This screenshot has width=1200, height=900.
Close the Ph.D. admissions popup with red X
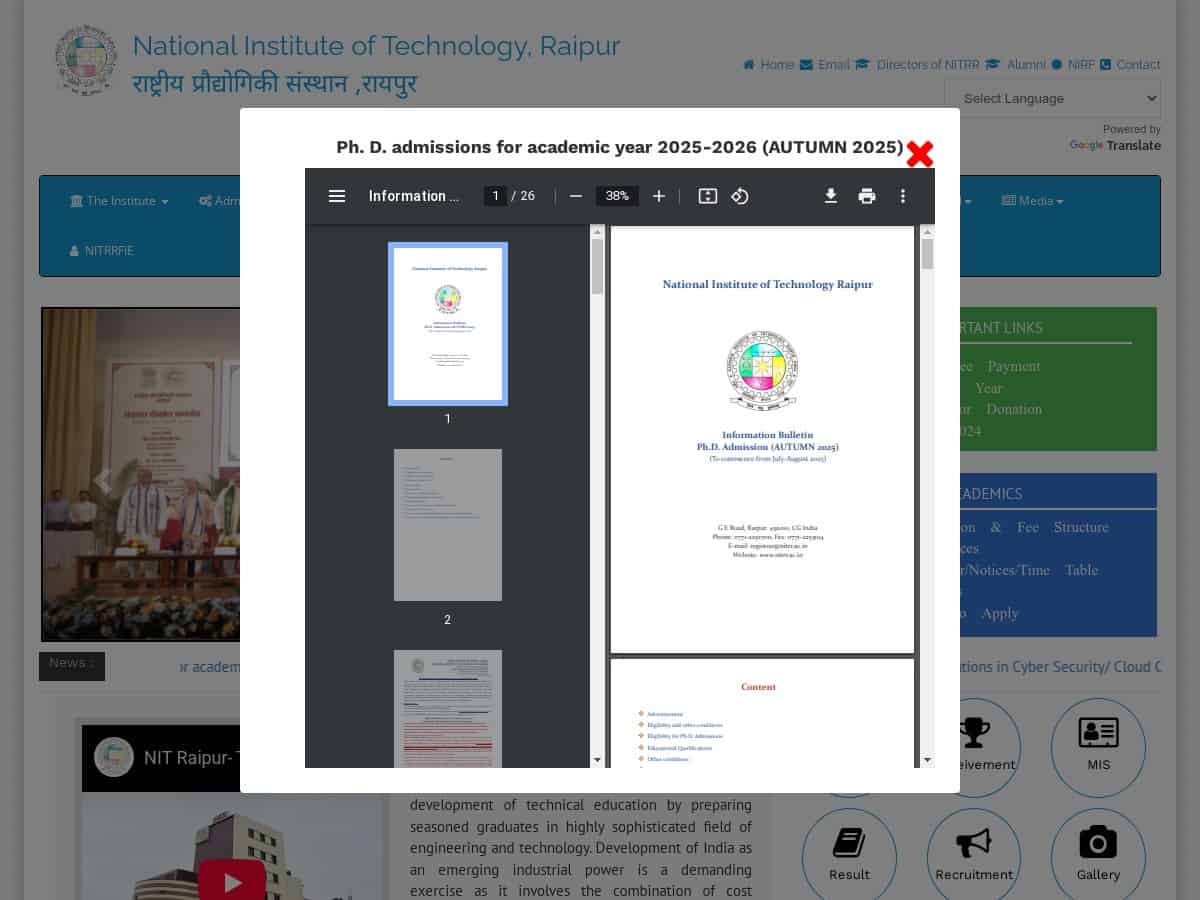(x=920, y=154)
